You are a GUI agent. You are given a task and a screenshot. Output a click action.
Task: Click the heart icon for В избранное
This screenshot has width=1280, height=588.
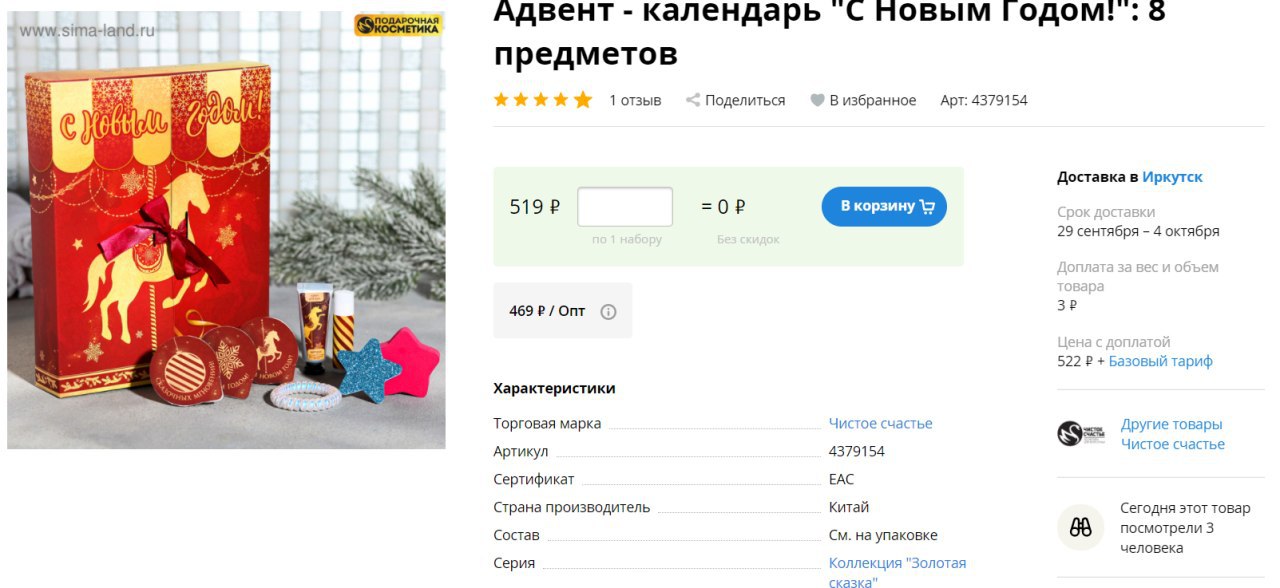[x=817, y=100]
